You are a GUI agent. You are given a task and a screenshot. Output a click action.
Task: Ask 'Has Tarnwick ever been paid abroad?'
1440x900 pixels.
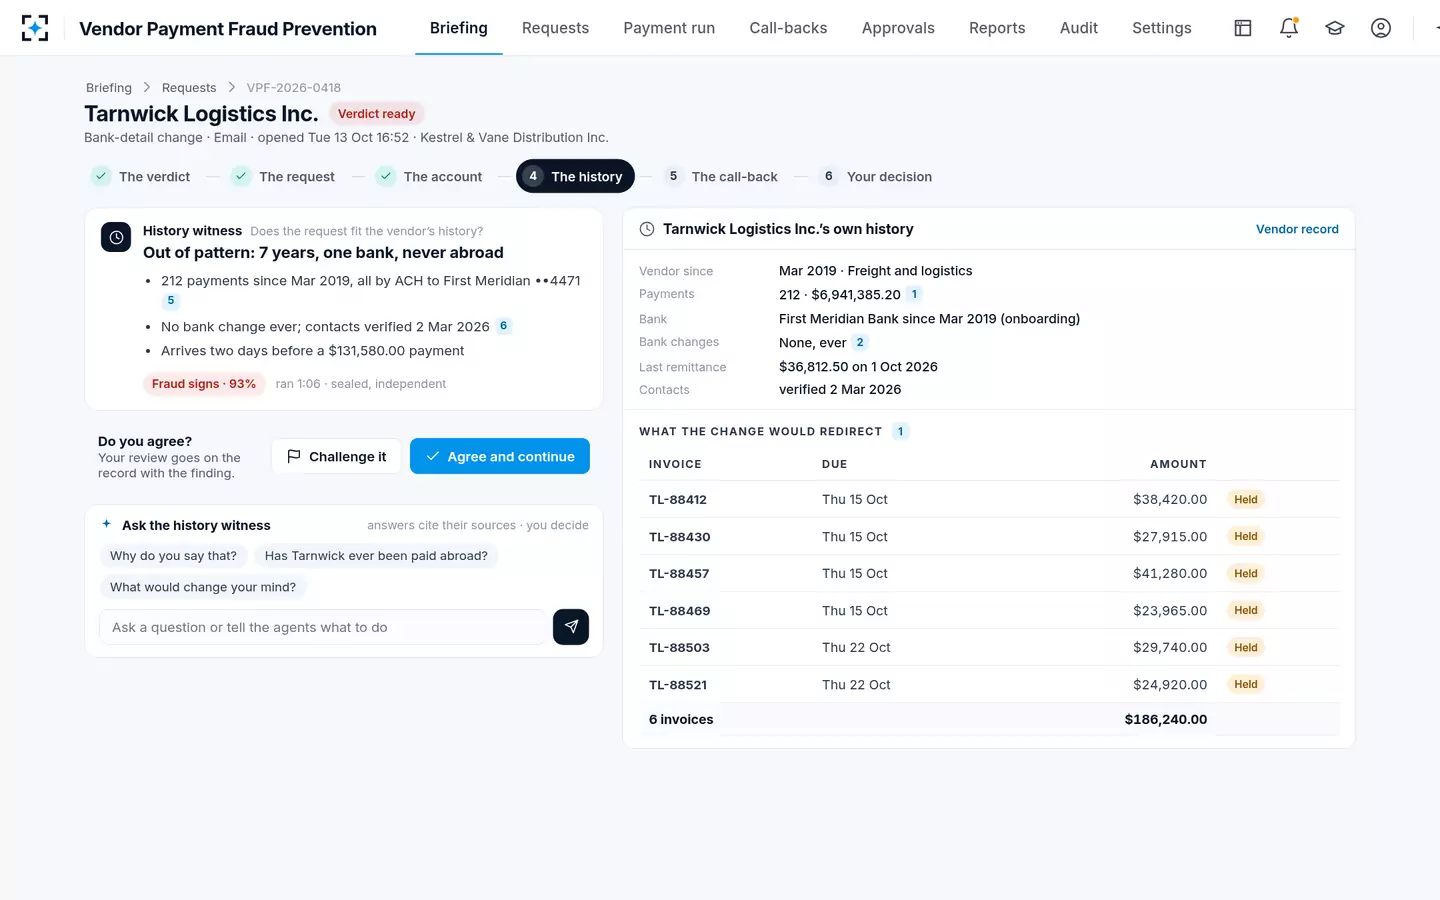(376, 556)
